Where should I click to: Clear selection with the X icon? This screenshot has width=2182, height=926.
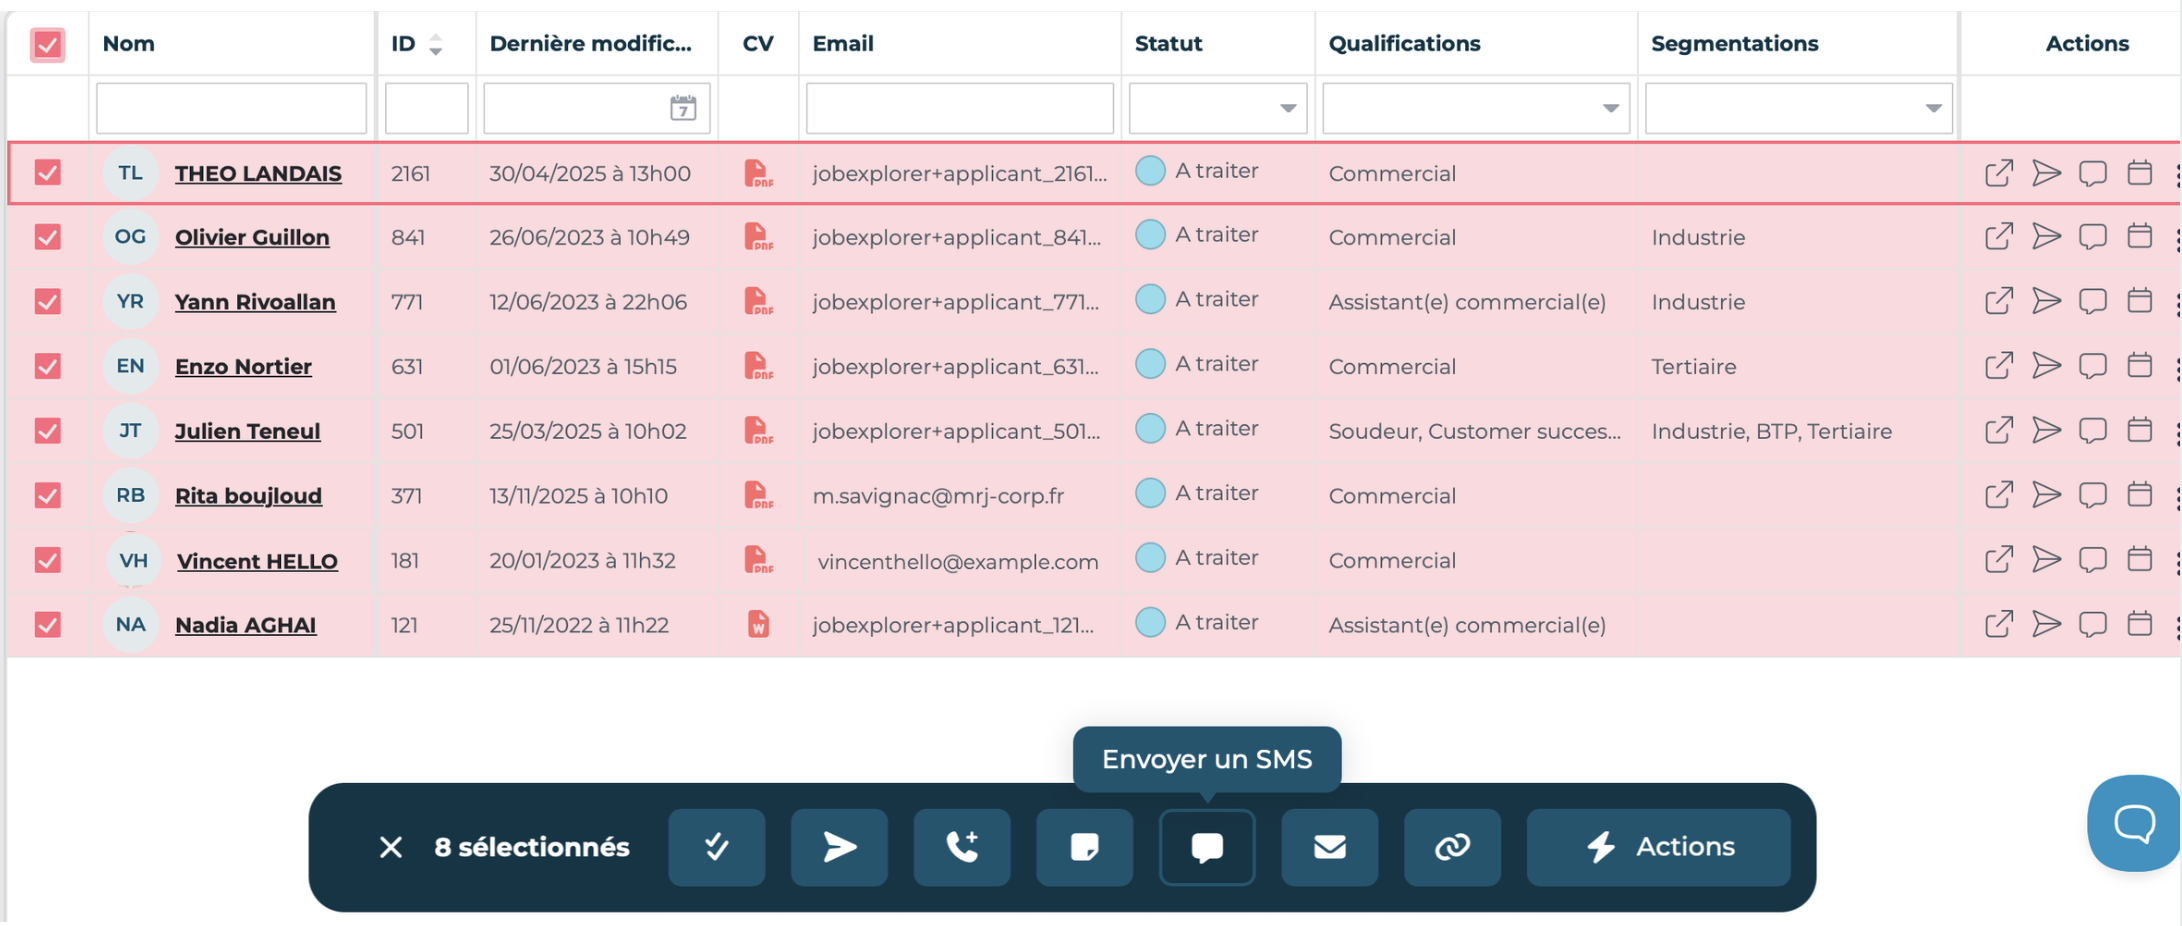pyautogui.click(x=391, y=848)
